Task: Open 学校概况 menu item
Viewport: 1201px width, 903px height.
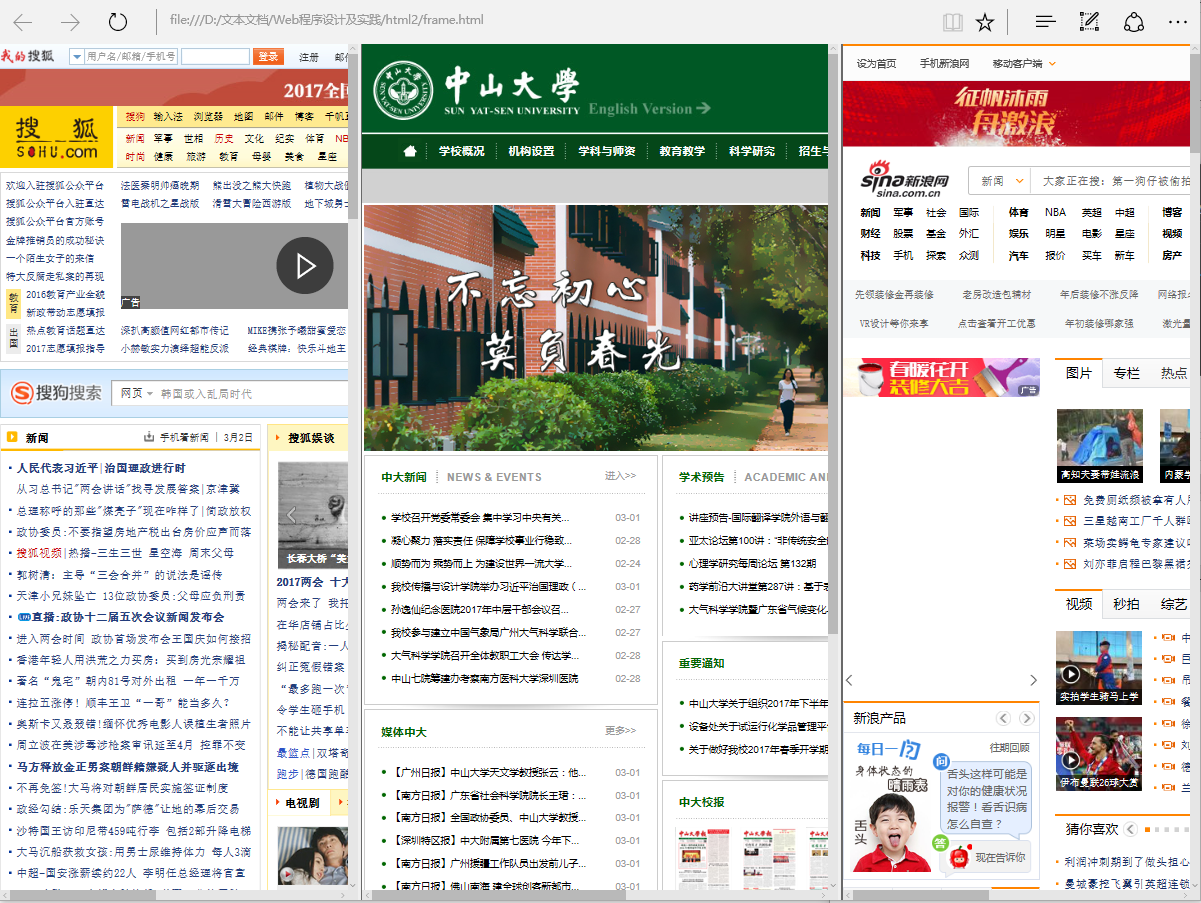Action: 461,151
